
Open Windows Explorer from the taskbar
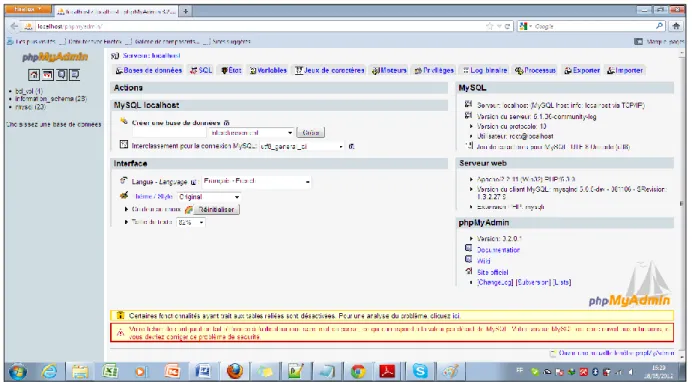click(80, 371)
